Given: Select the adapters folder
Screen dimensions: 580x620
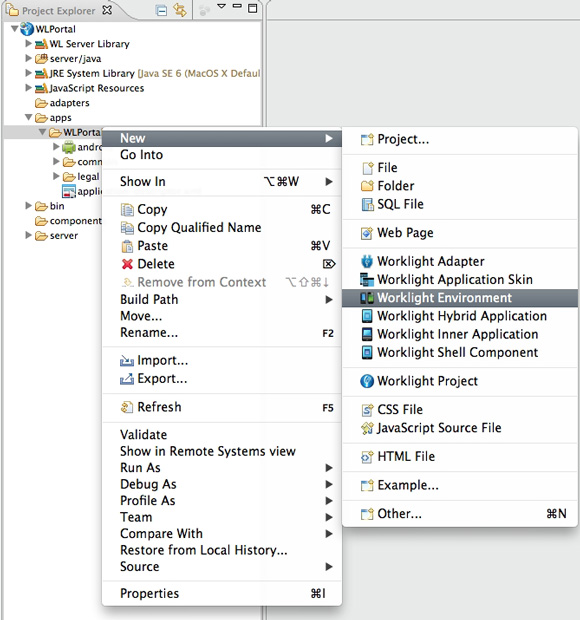Looking at the screenshot, I should click(62, 103).
